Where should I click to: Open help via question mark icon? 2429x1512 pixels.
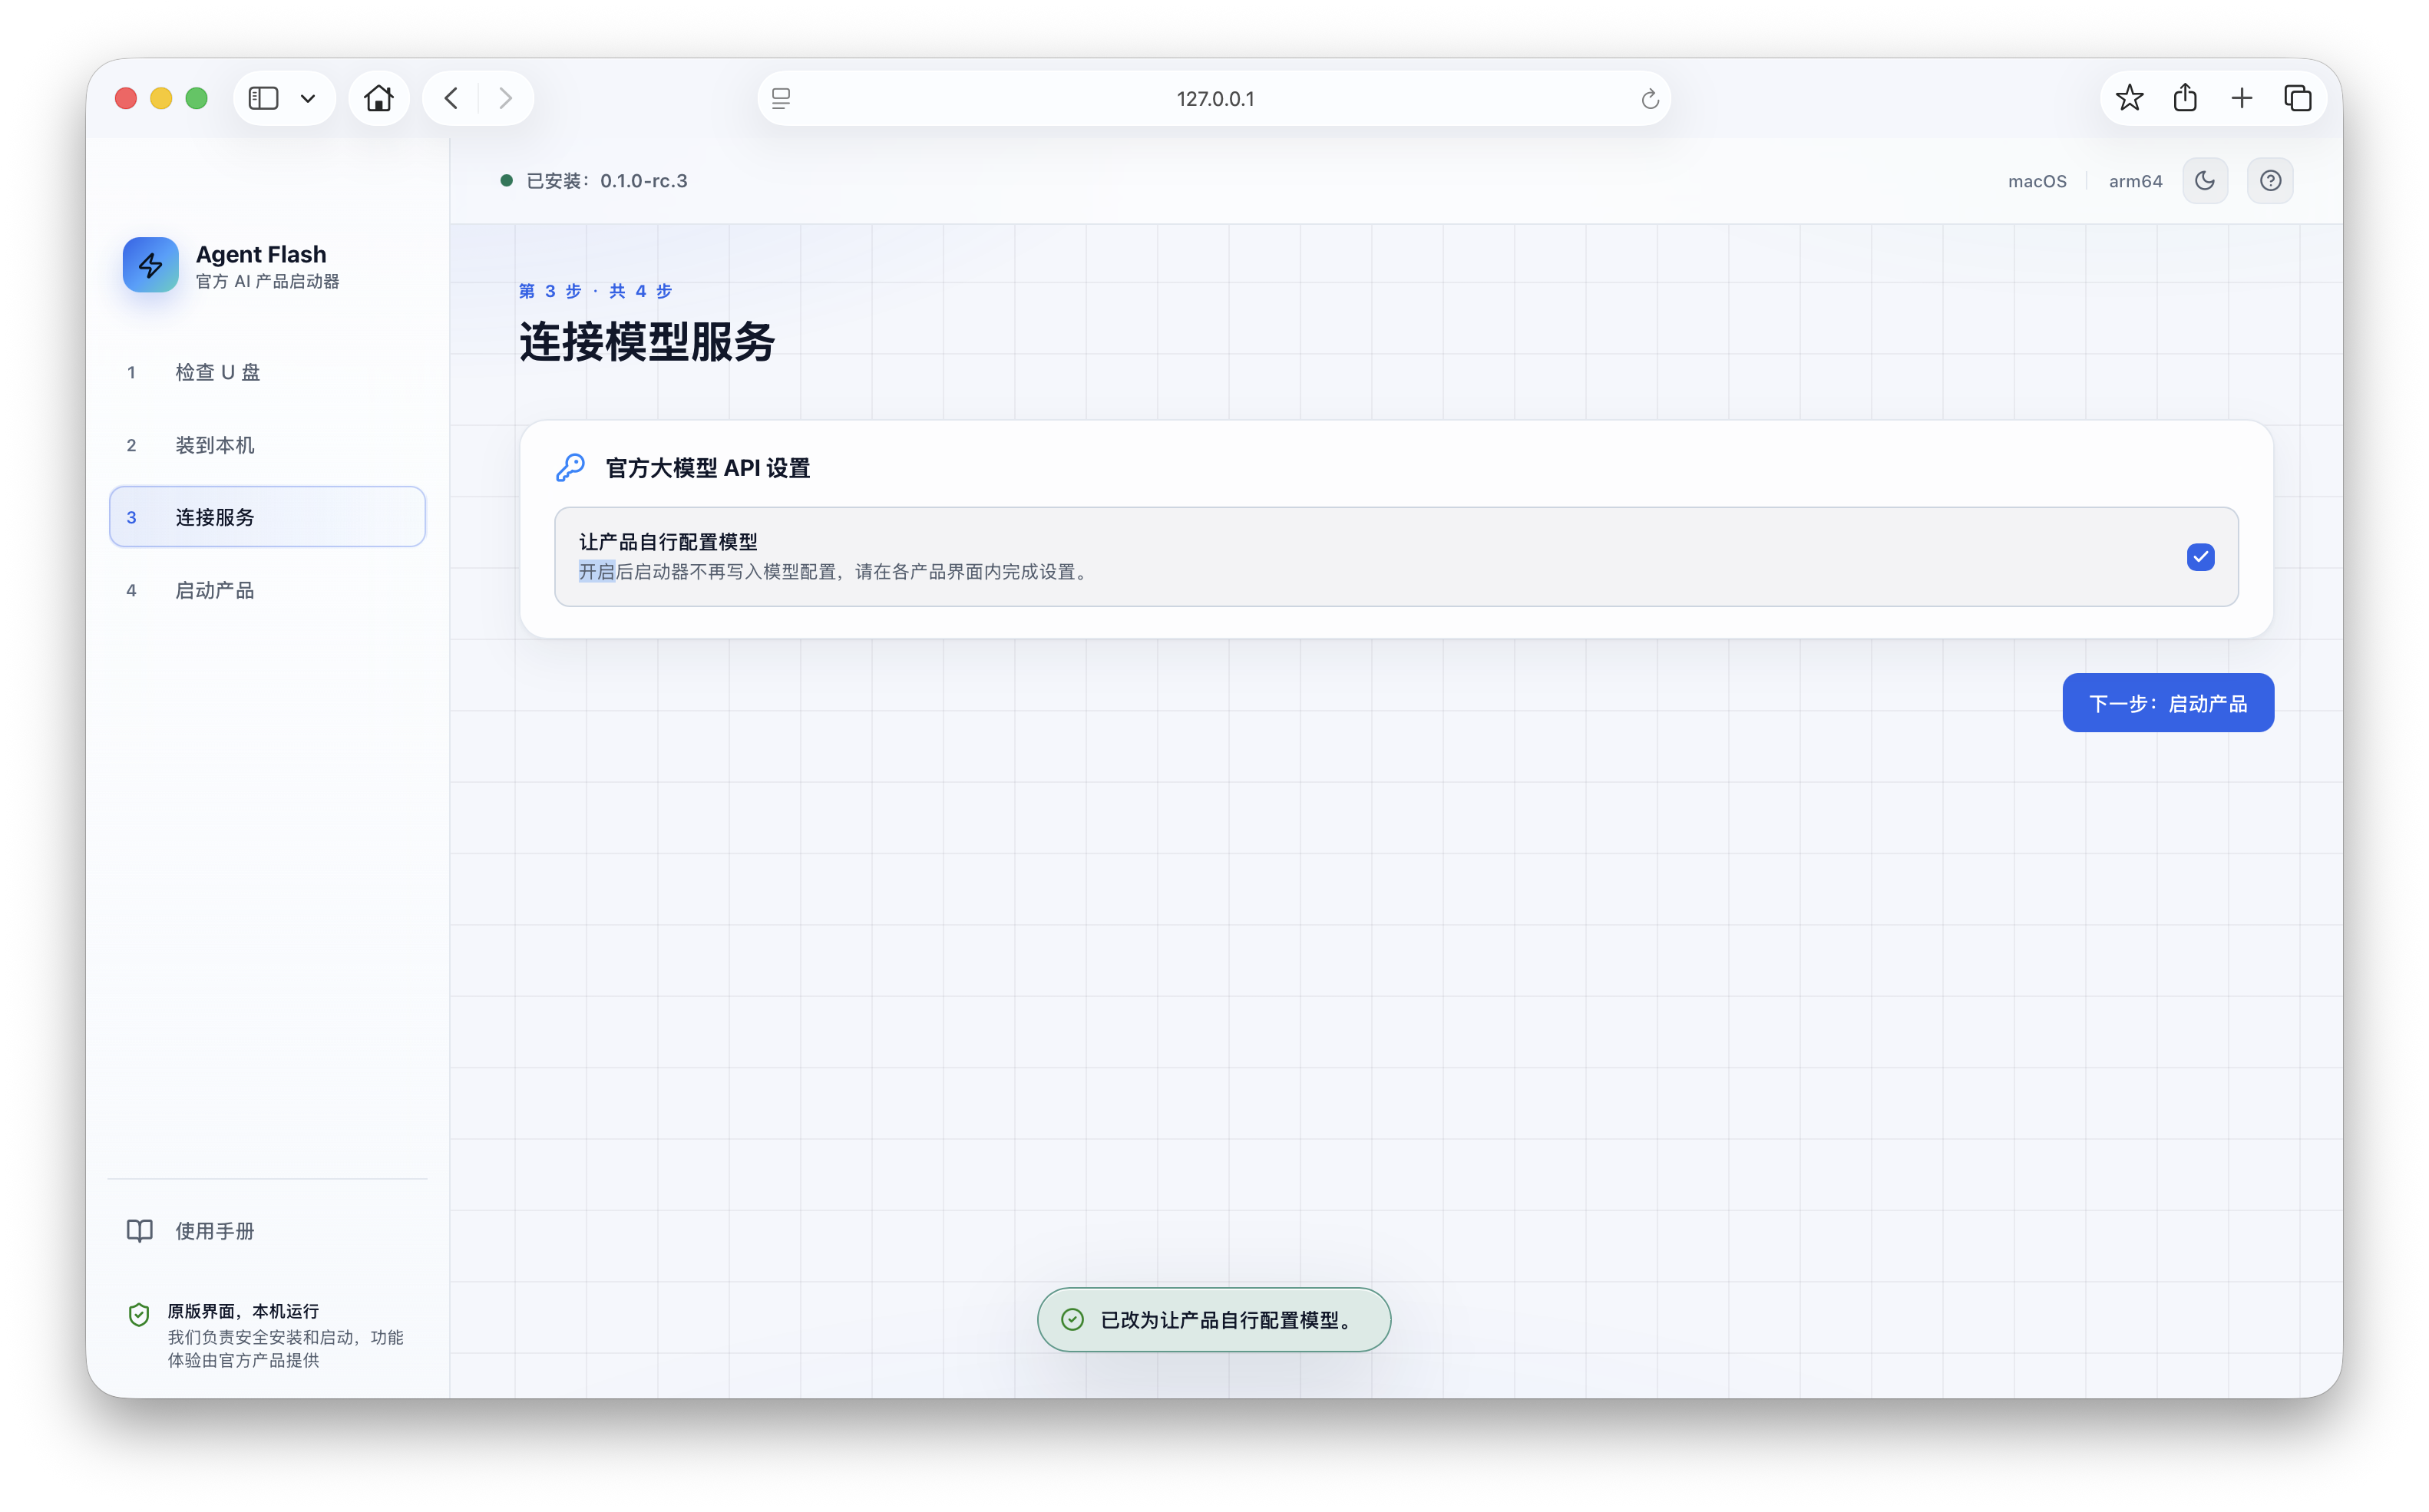pyautogui.click(x=2270, y=181)
